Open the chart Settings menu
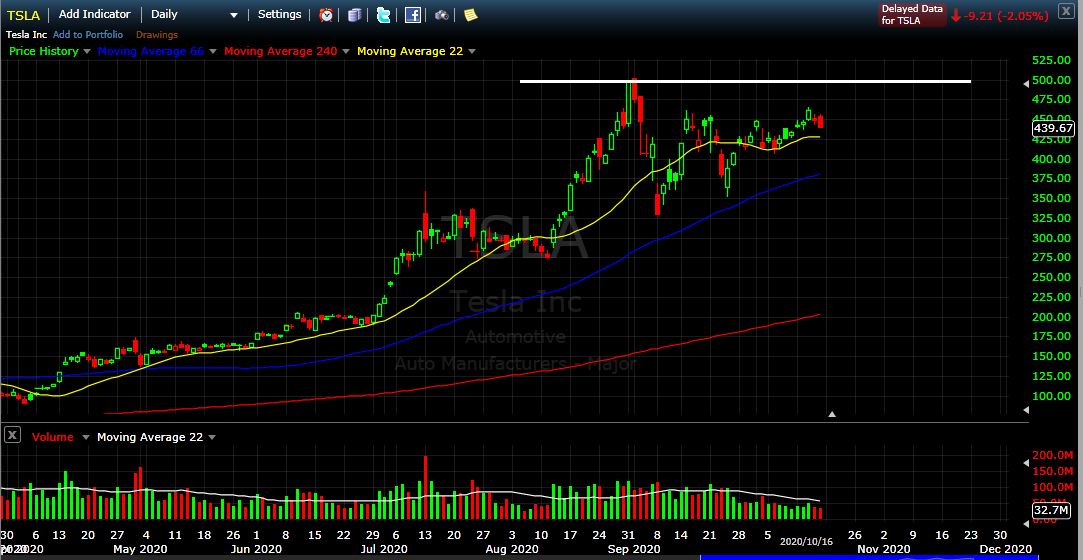The height and width of the screenshot is (560, 1083). coord(280,15)
